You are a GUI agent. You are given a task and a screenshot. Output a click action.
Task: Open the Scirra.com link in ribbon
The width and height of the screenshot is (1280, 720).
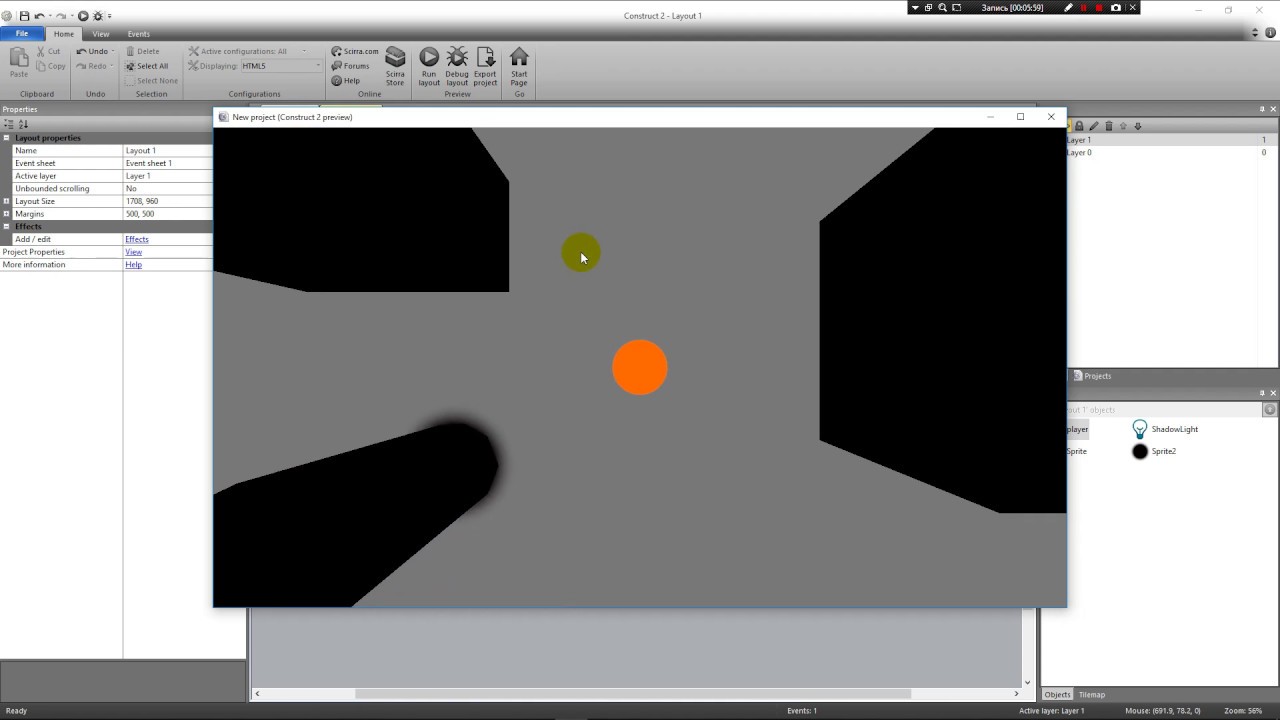(355, 51)
